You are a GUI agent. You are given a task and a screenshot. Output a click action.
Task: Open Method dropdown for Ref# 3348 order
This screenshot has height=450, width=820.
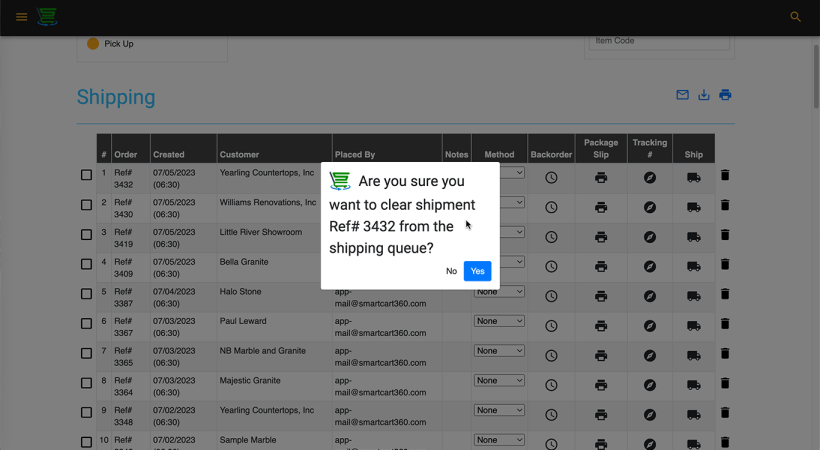pos(499,411)
